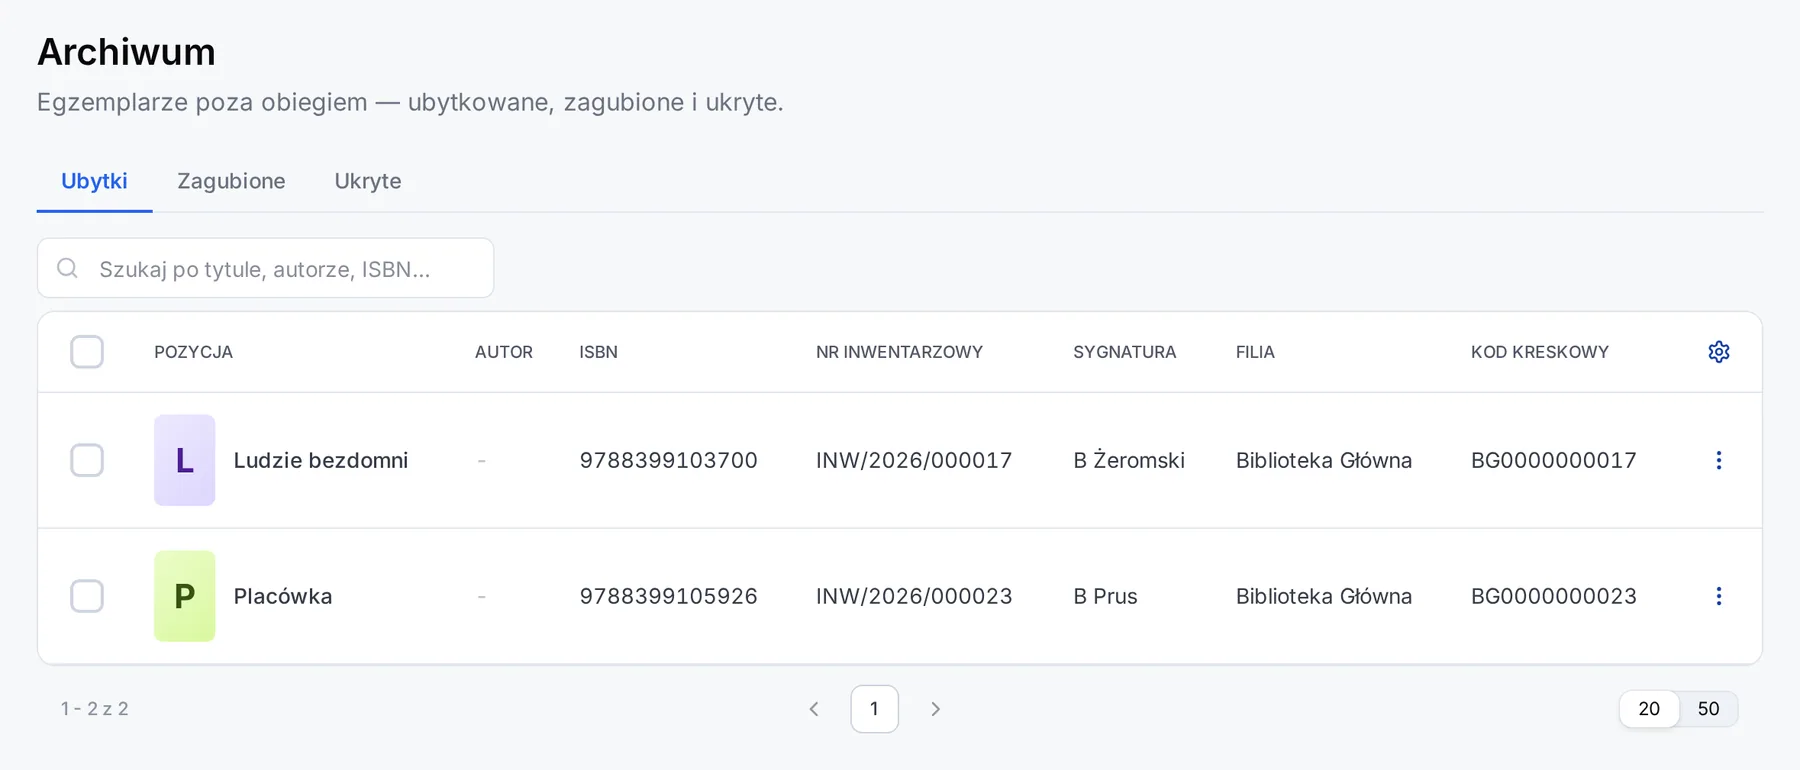Toggle the select-all header checkbox

(87, 352)
